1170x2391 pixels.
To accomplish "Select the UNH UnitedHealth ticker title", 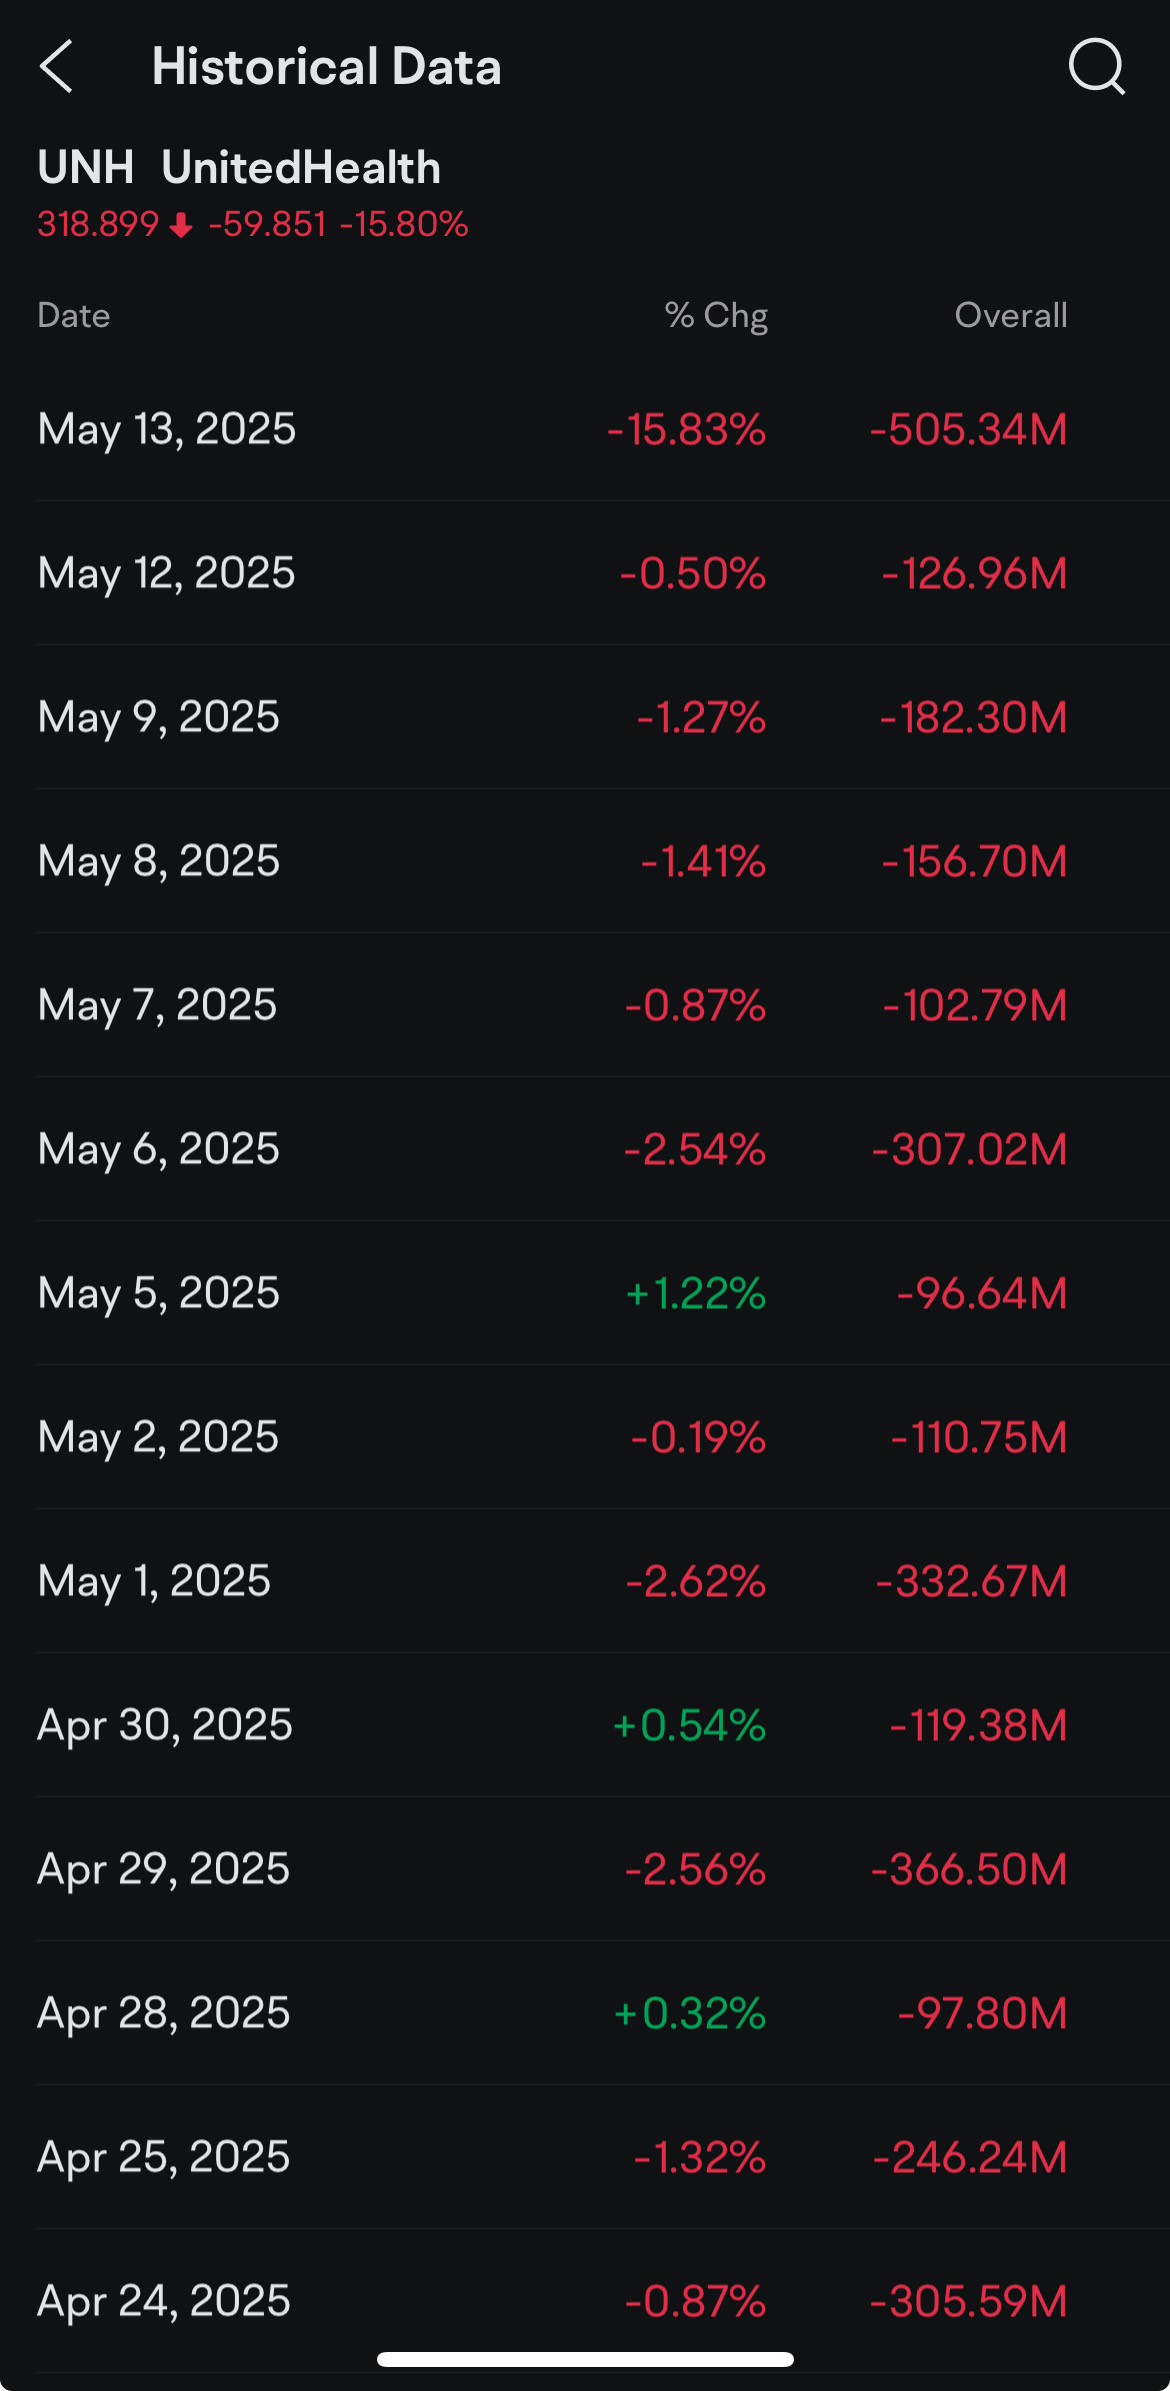I will tap(239, 167).
